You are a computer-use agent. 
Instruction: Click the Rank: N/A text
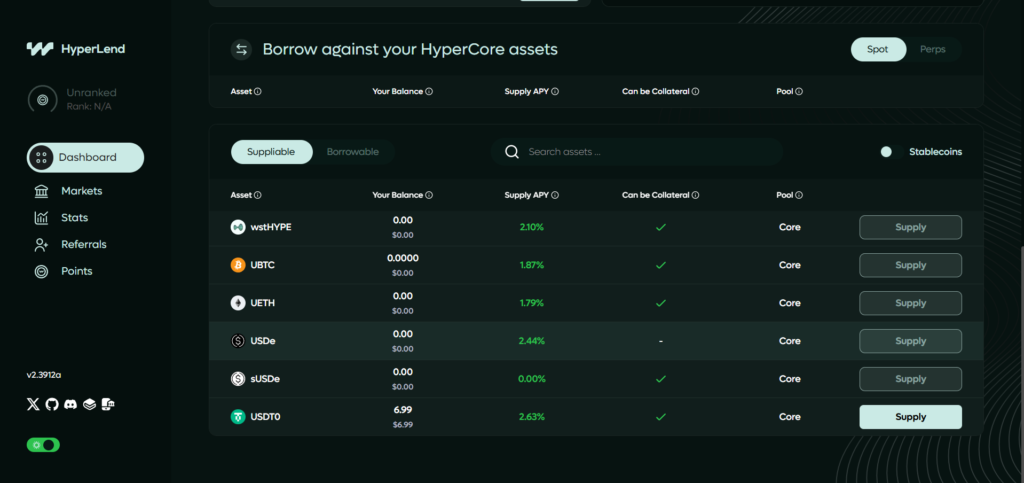click(x=89, y=106)
